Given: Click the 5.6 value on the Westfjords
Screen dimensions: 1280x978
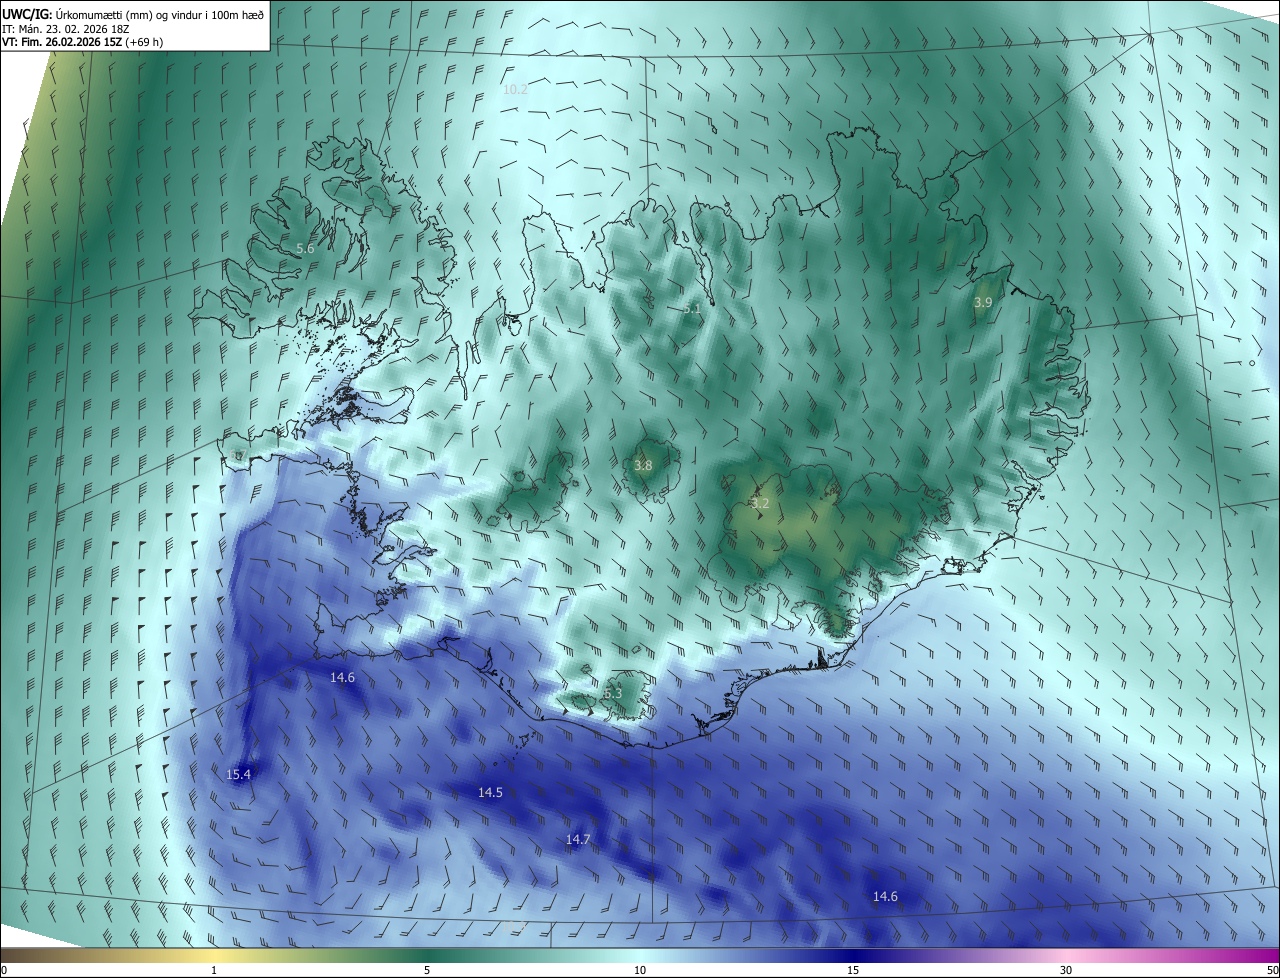Looking at the screenshot, I should (305, 248).
